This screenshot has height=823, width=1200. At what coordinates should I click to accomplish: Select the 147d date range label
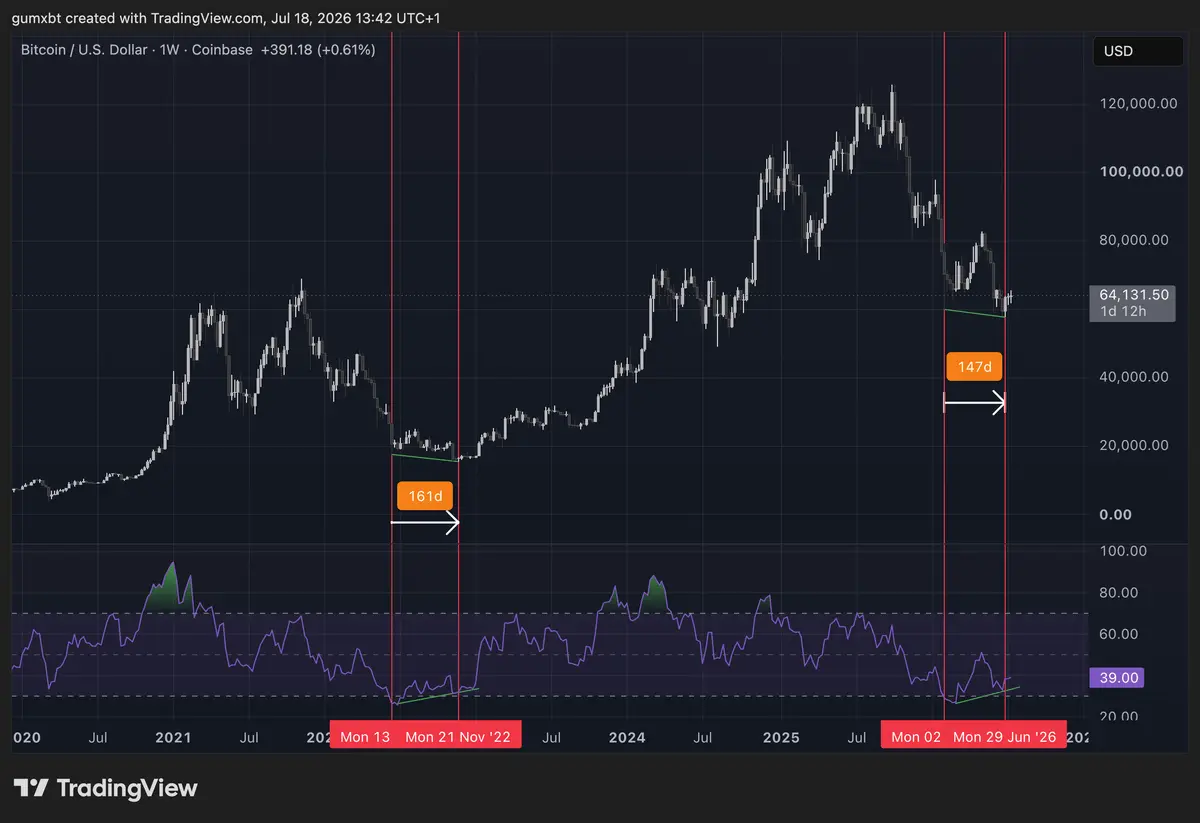tap(974, 367)
